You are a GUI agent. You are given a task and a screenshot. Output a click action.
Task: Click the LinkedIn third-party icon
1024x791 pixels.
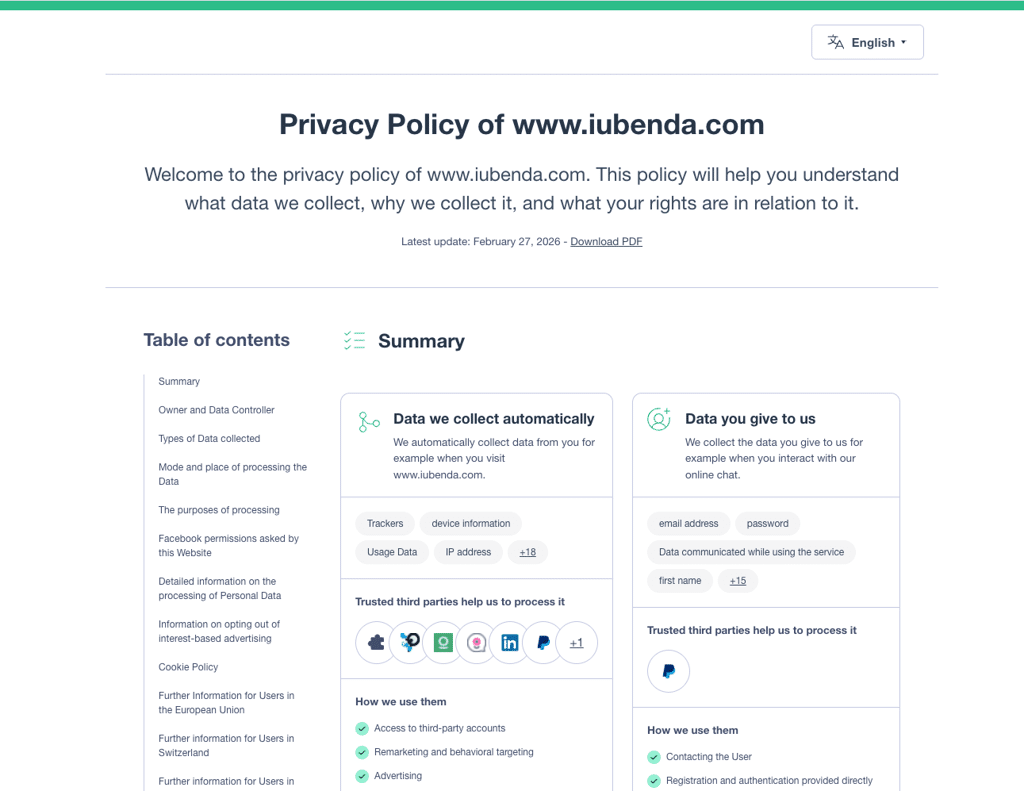click(509, 643)
